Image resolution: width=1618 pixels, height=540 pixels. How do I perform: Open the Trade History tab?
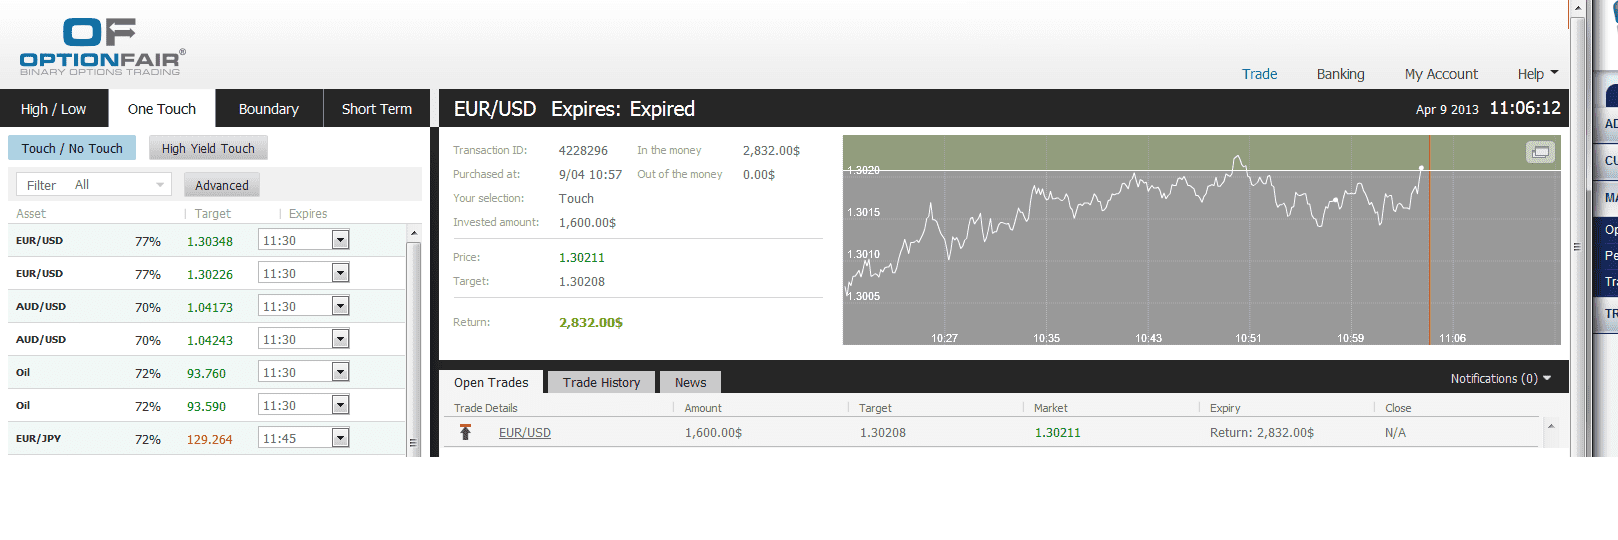[601, 382]
